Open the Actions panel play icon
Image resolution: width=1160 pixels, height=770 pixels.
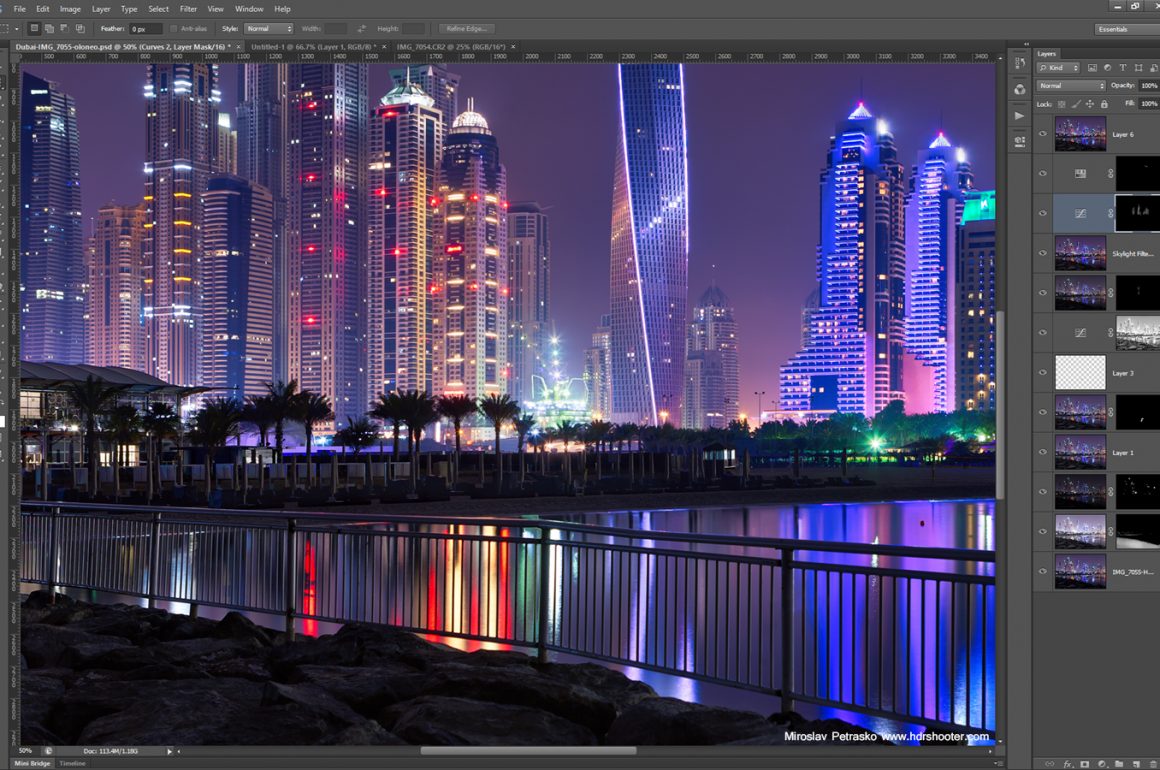pyautogui.click(x=1019, y=116)
